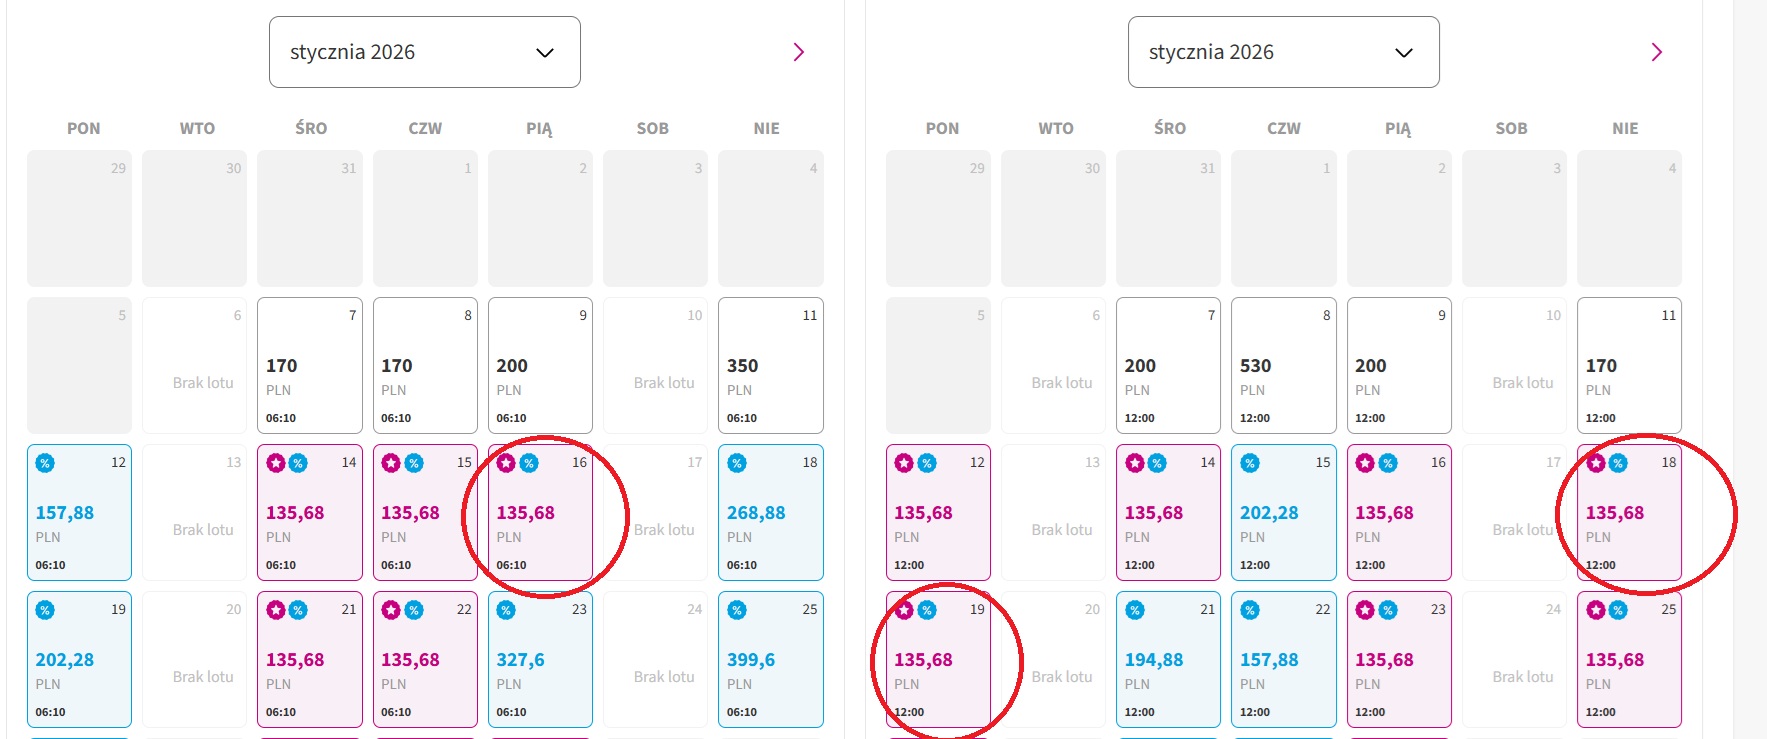The width and height of the screenshot is (1767, 739).
Task: Click percent discount icon on left day 12
Action: [45, 463]
